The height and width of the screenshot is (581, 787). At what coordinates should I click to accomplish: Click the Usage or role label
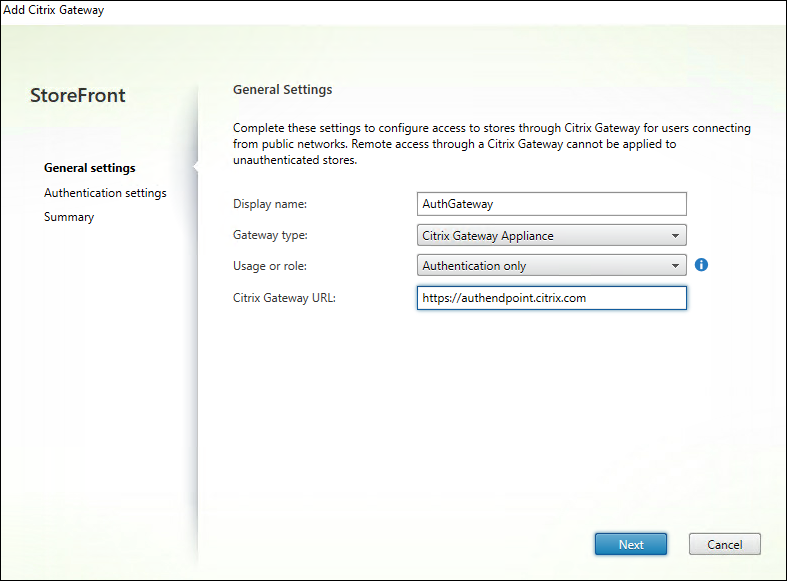coord(271,266)
